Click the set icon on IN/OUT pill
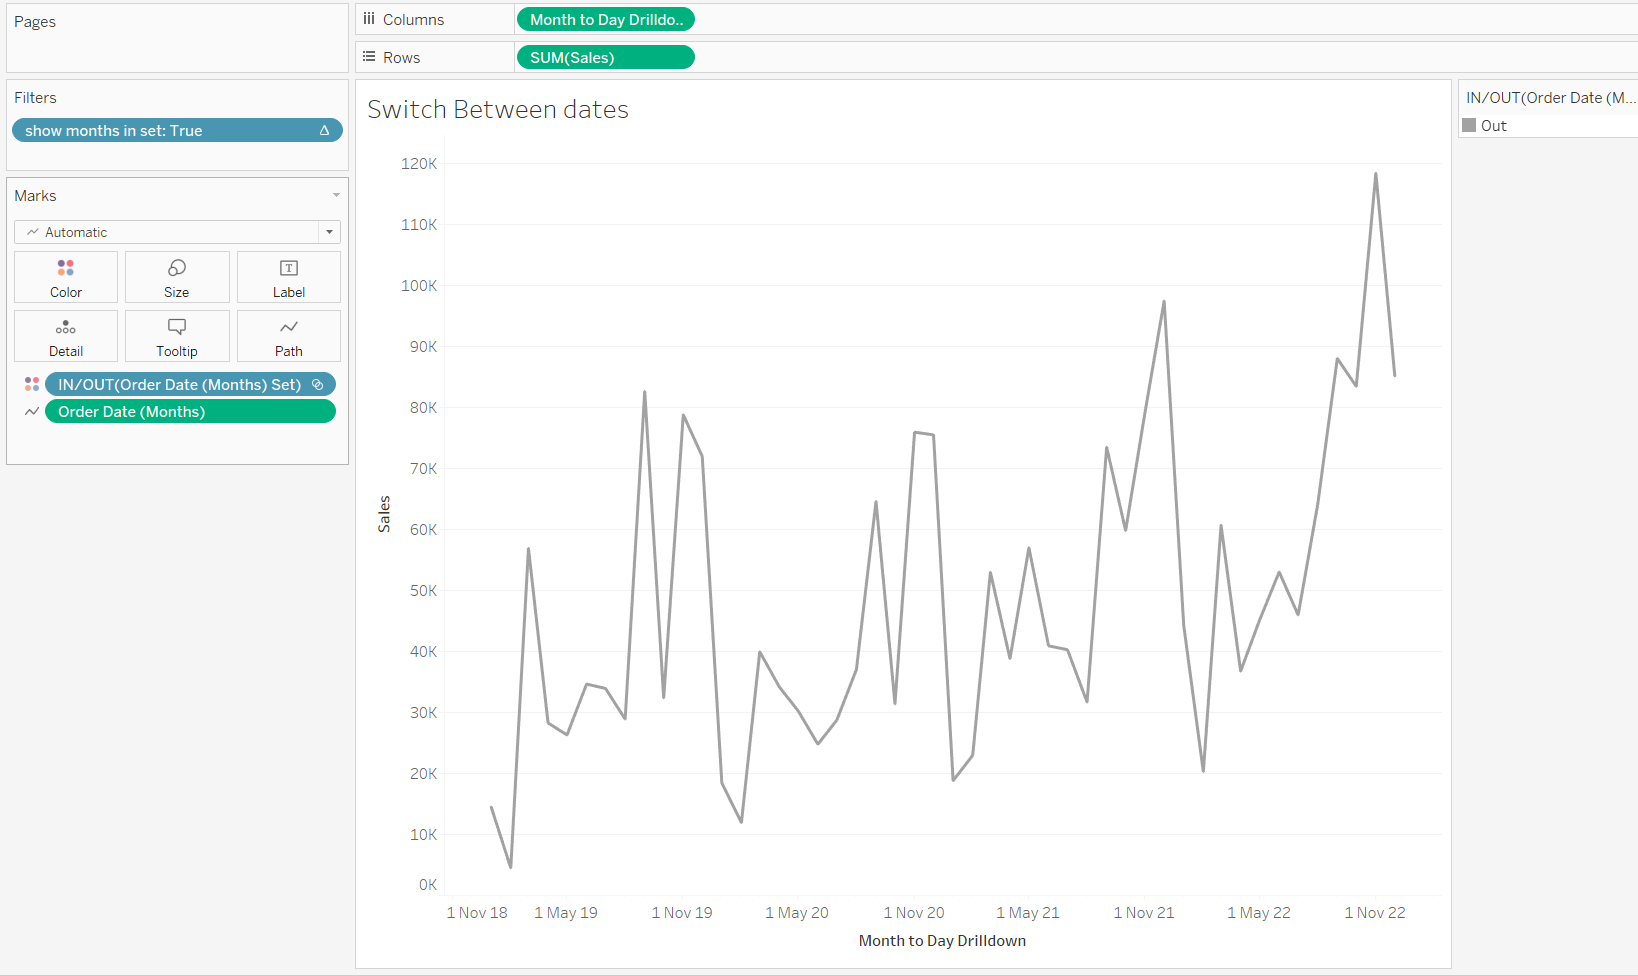Screen dimensions: 1638x976 (x=318, y=384)
